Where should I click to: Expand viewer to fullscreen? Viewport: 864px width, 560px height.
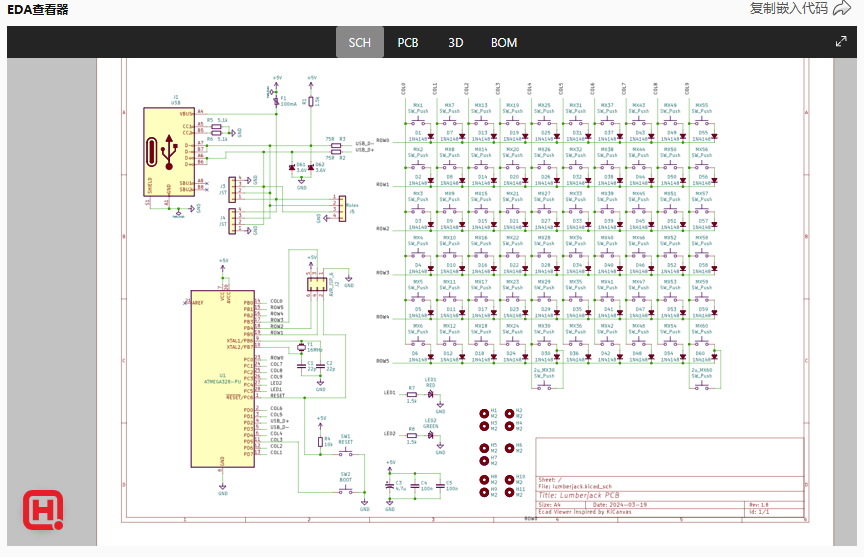click(841, 42)
